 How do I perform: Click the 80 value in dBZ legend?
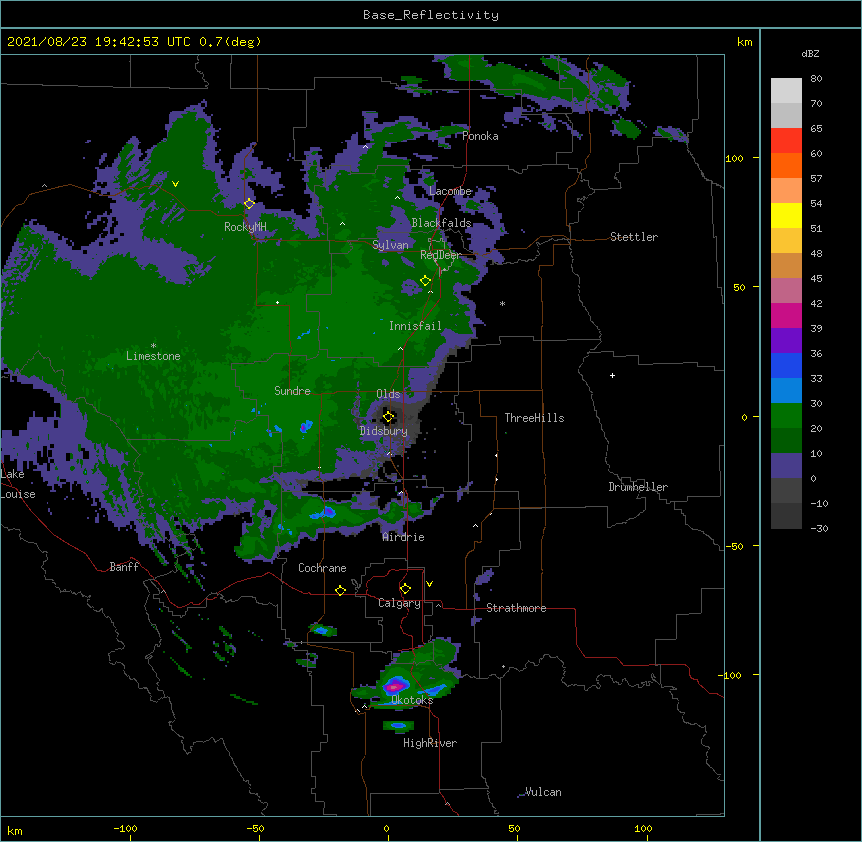pyautogui.click(x=816, y=79)
